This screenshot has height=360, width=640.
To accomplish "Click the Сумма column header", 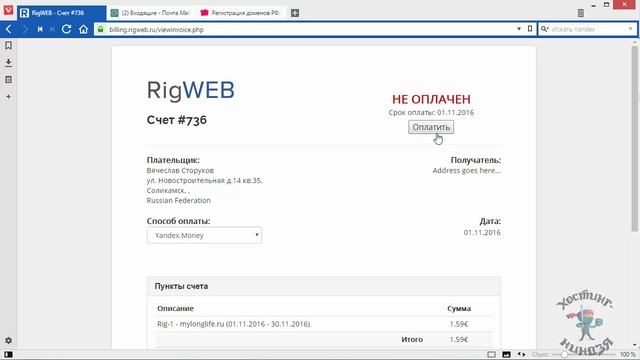I will point(459,308).
